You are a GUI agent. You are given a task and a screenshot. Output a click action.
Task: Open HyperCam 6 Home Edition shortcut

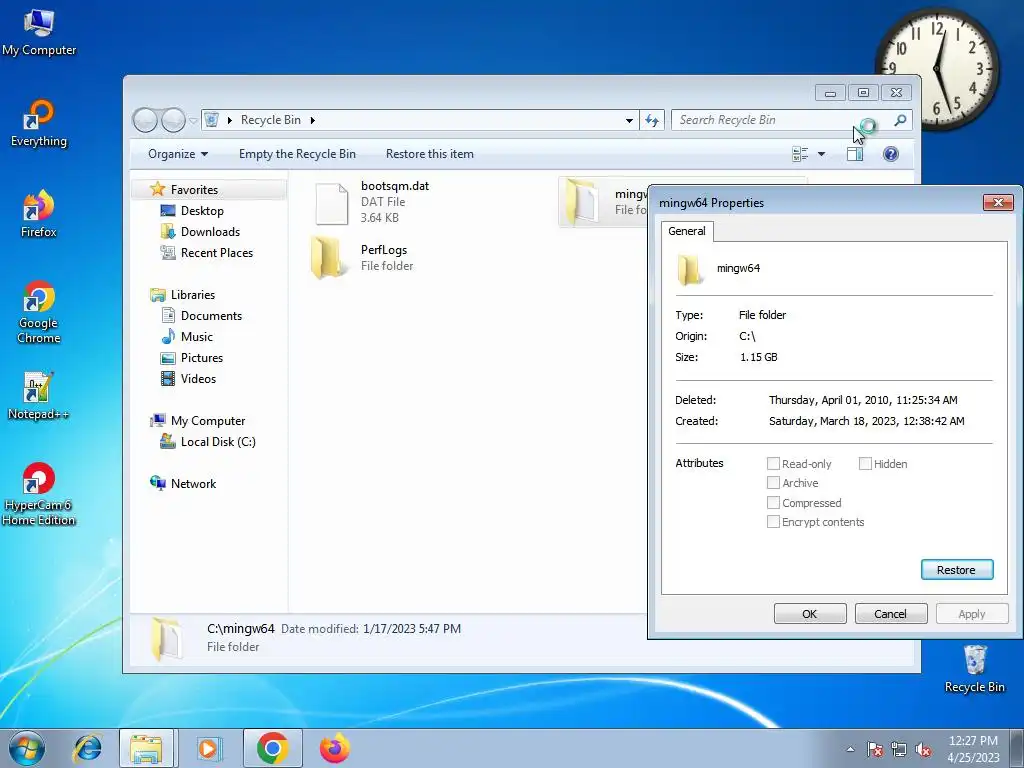(x=39, y=494)
